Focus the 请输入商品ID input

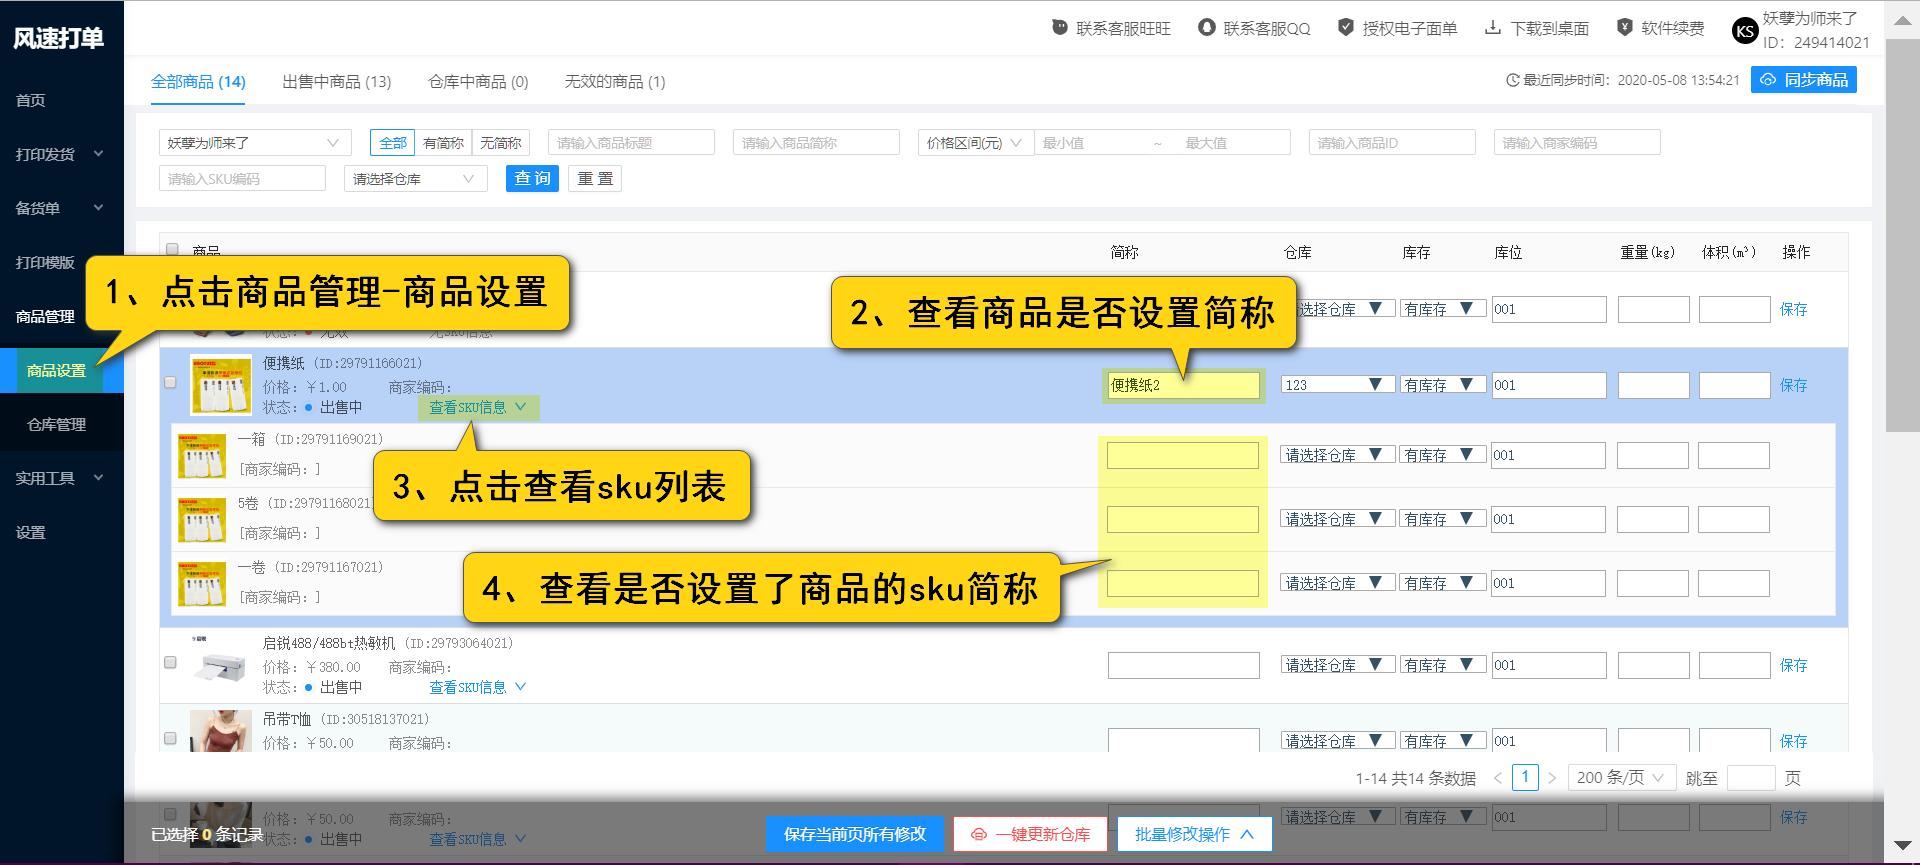pos(1392,143)
